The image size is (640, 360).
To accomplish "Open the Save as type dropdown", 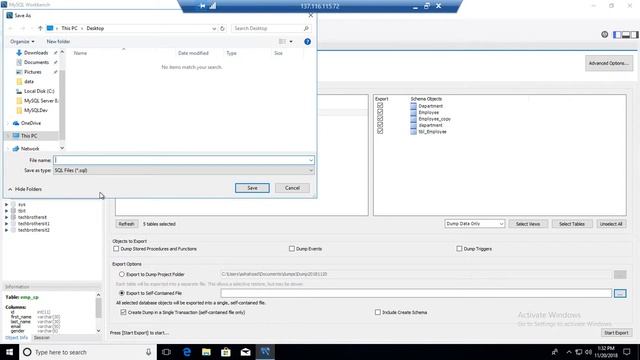I will [183, 170].
